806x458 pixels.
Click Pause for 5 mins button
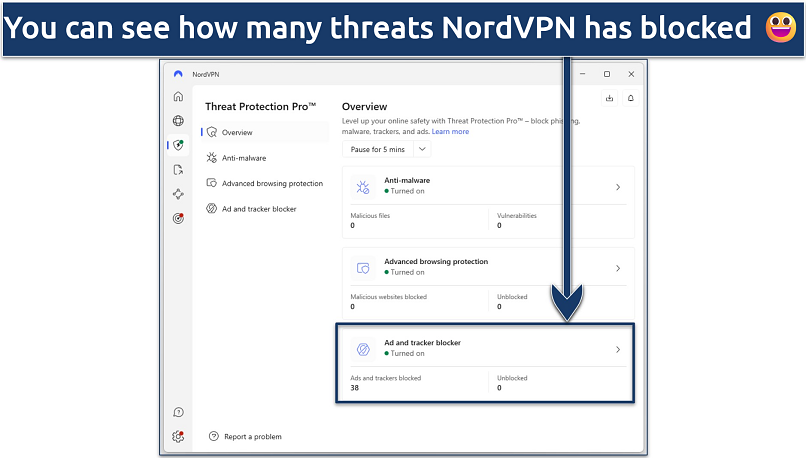click(x=377, y=149)
